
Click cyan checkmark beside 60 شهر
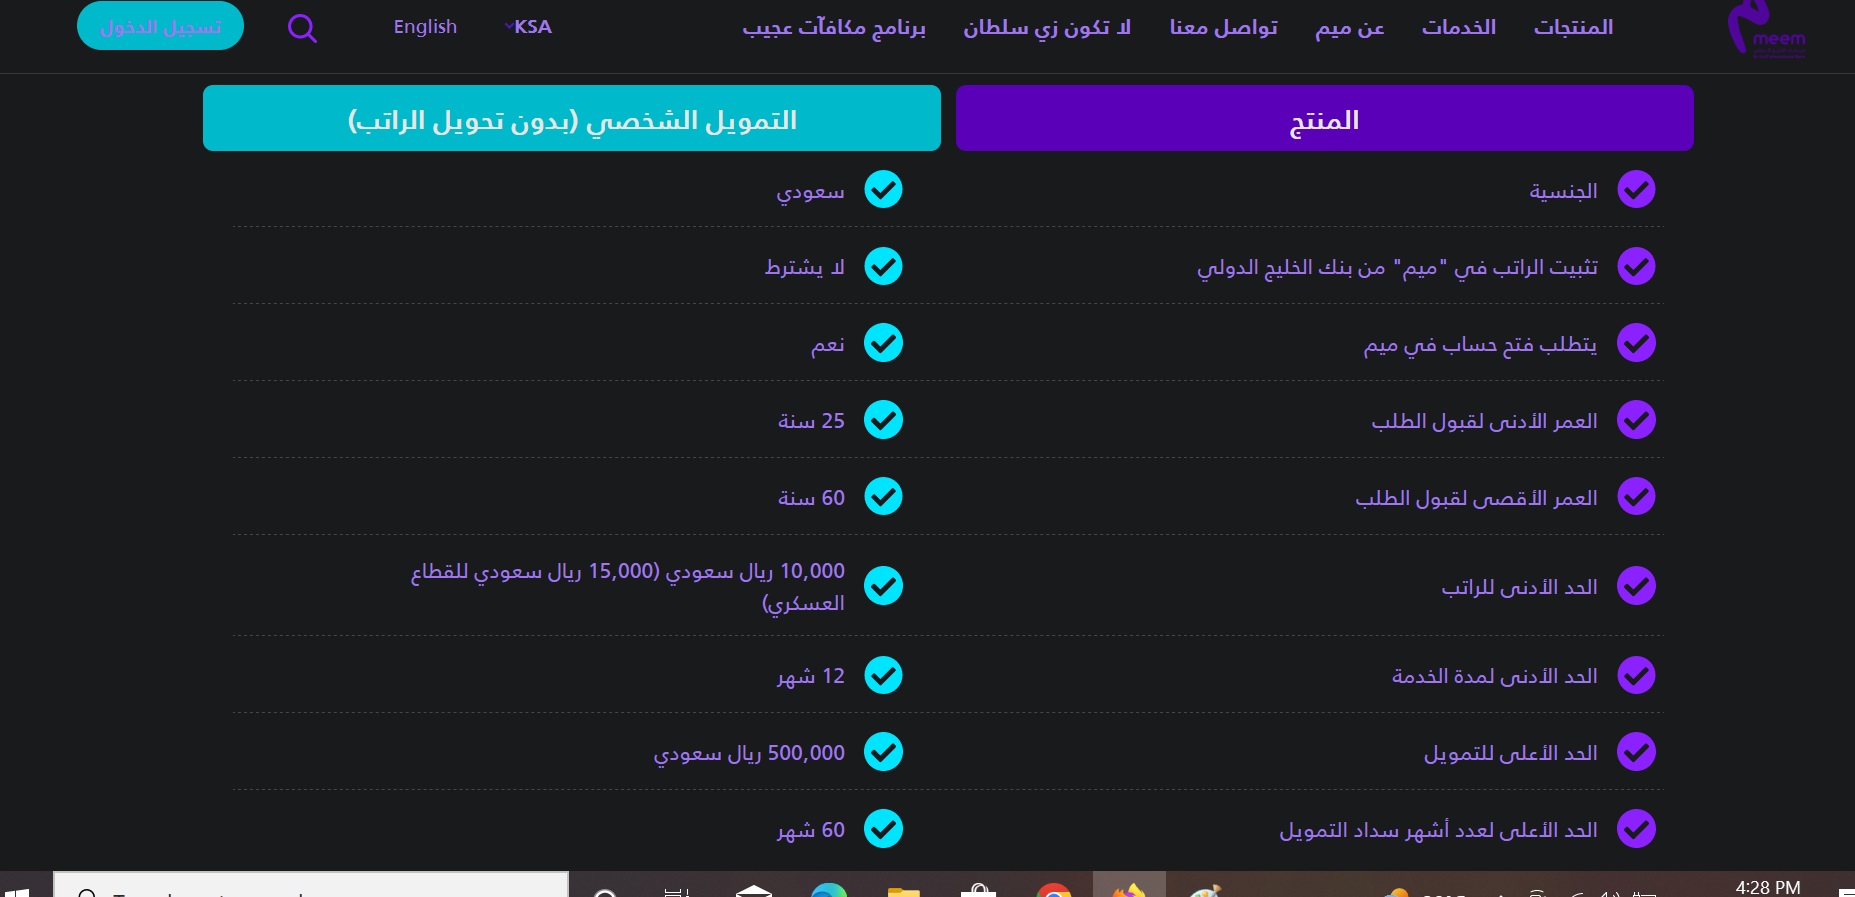[883, 829]
